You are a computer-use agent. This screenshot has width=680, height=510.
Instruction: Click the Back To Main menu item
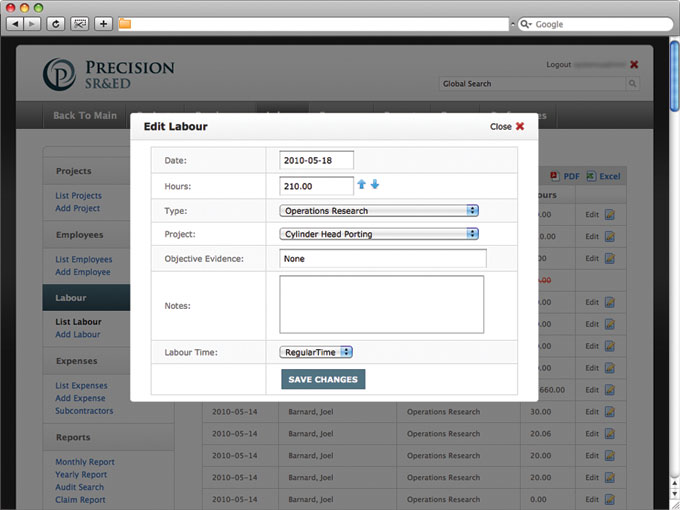85,115
